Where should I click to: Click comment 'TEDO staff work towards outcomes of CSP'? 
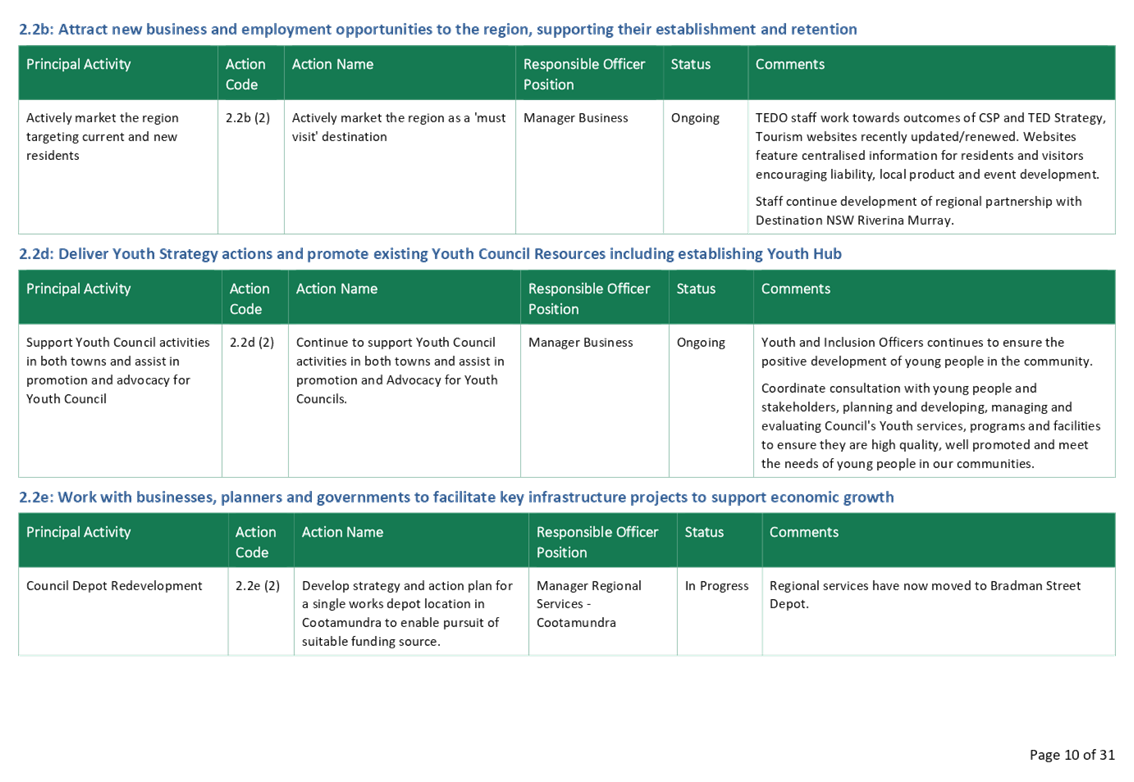coord(931,146)
